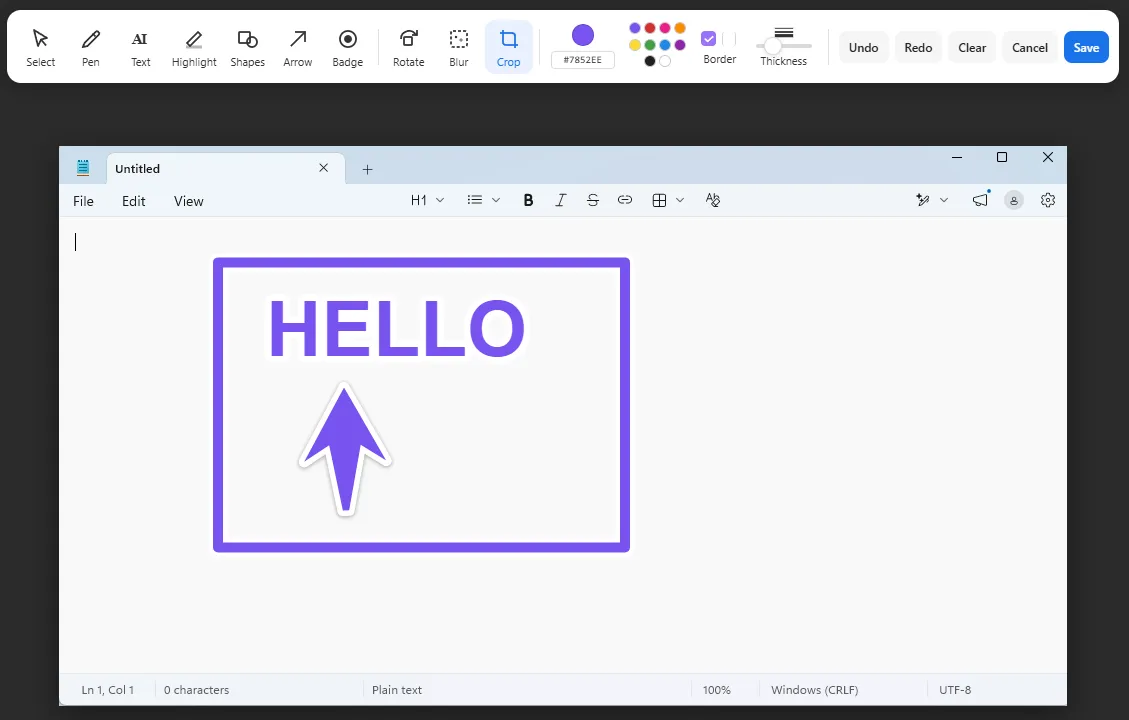Maximize the Notepad window
This screenshot has width=1129, height=720.
click(1002, 157)
